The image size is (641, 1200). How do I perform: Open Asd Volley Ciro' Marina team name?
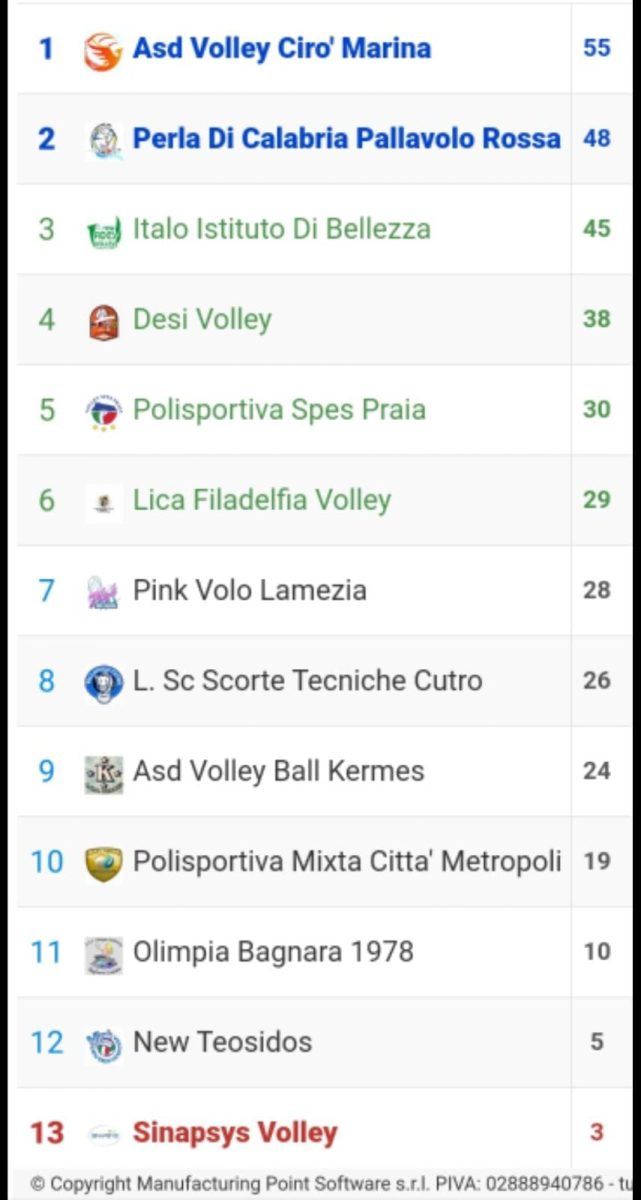(x=282, y=48)
